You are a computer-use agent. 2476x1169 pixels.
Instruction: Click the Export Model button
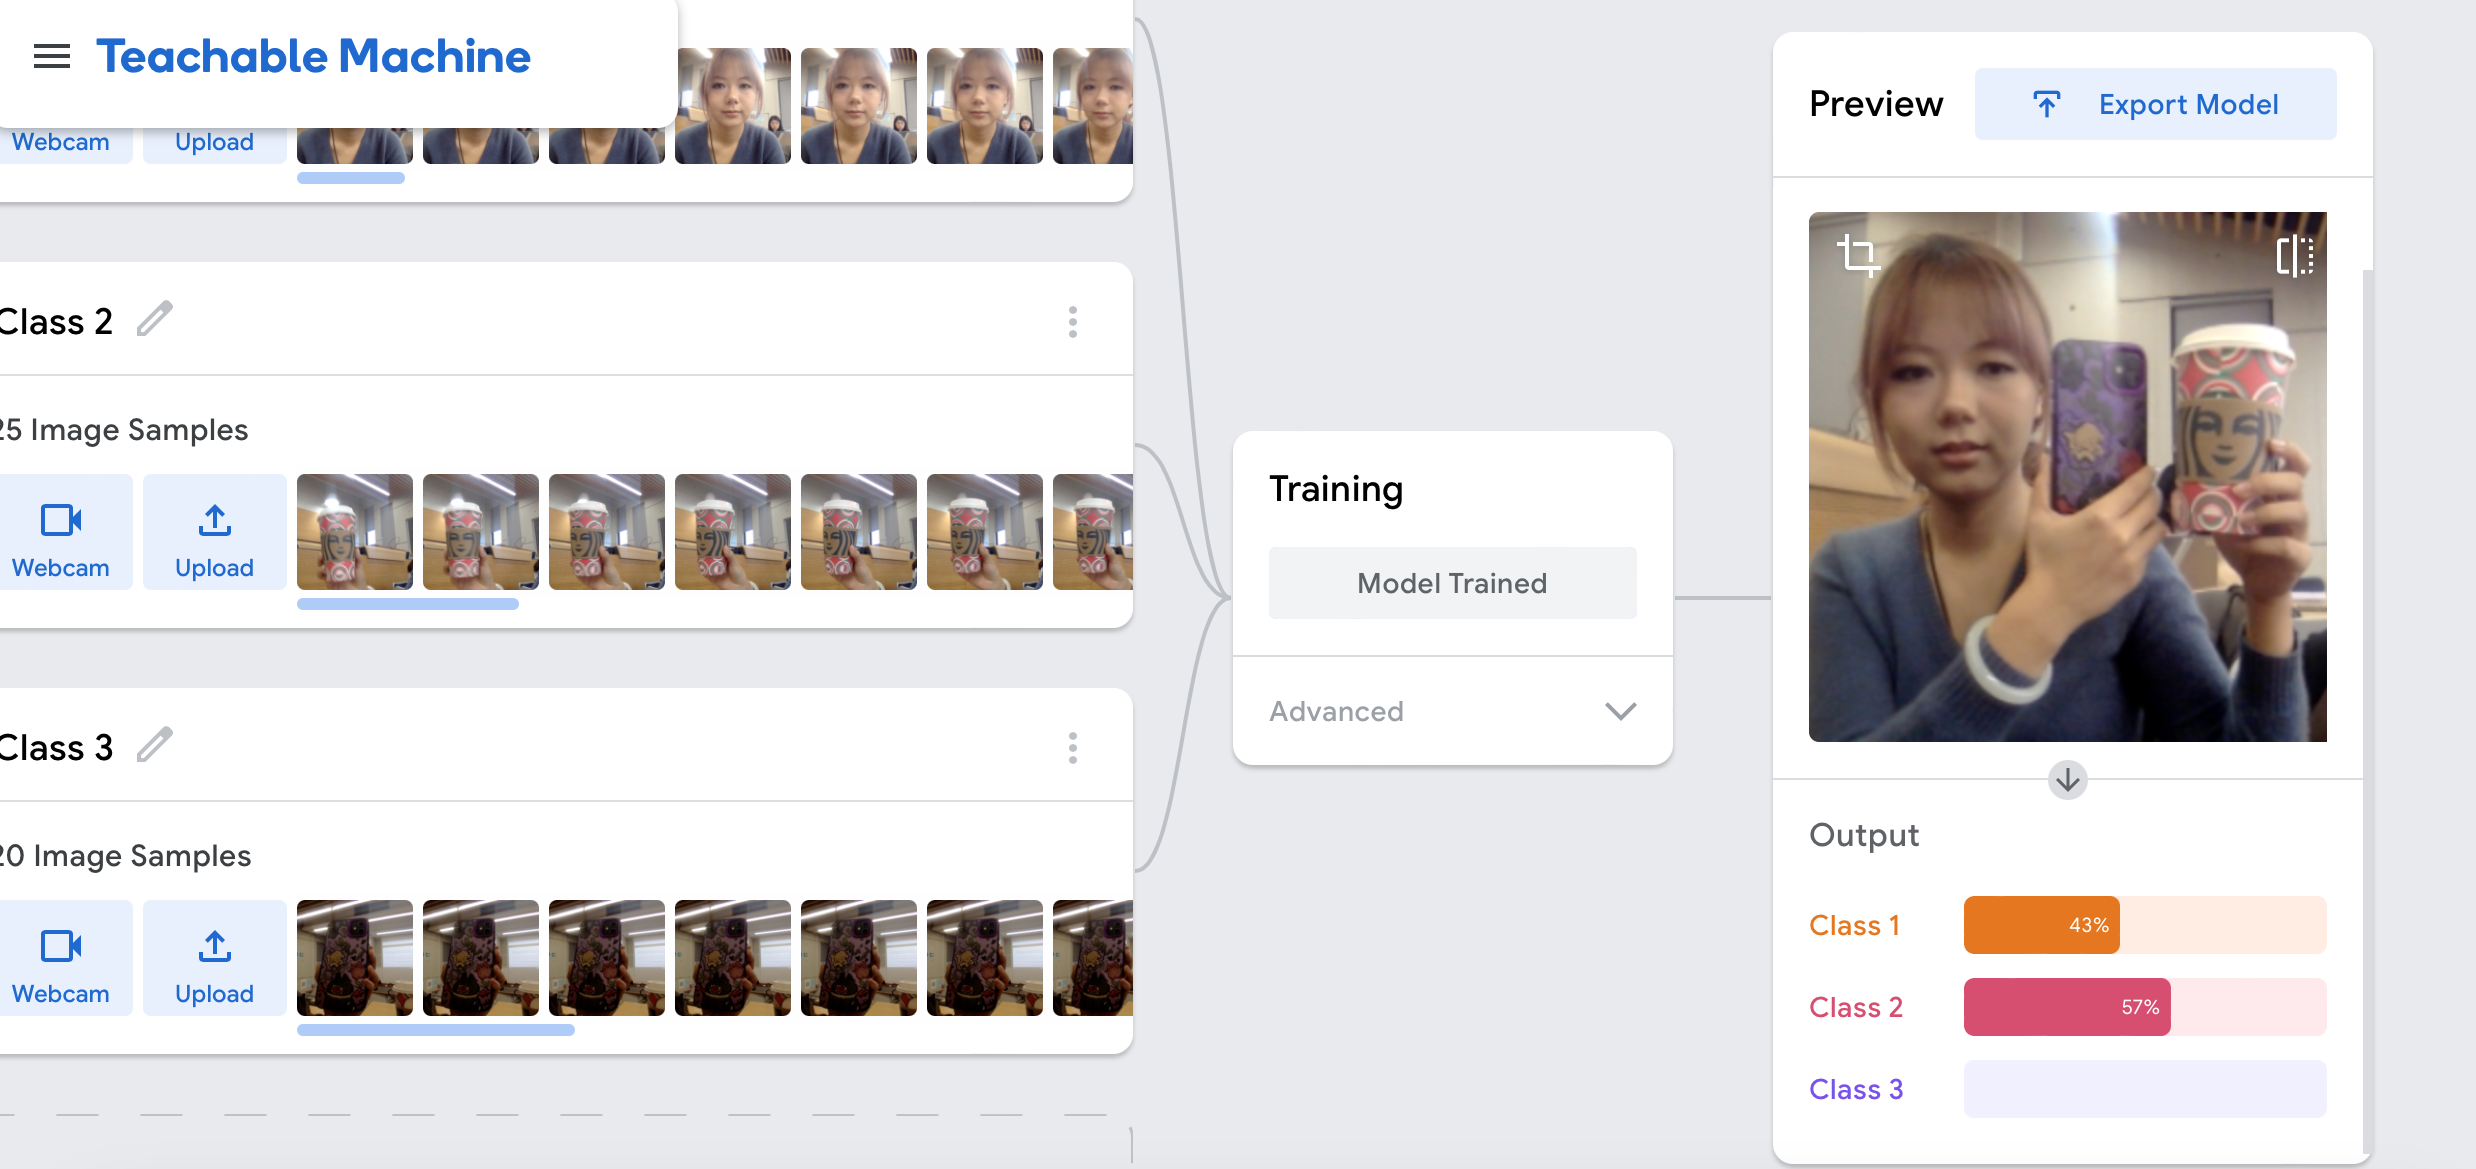2155,104
